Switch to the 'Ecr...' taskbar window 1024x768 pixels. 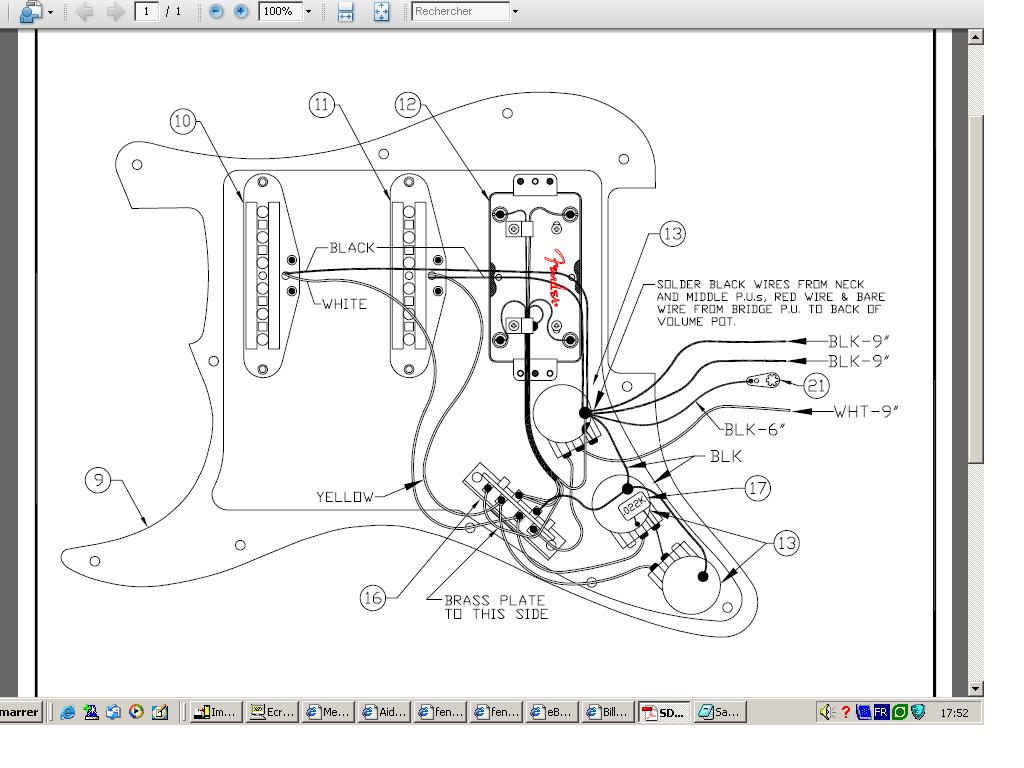pyautogui.click(x=272, y=712)
